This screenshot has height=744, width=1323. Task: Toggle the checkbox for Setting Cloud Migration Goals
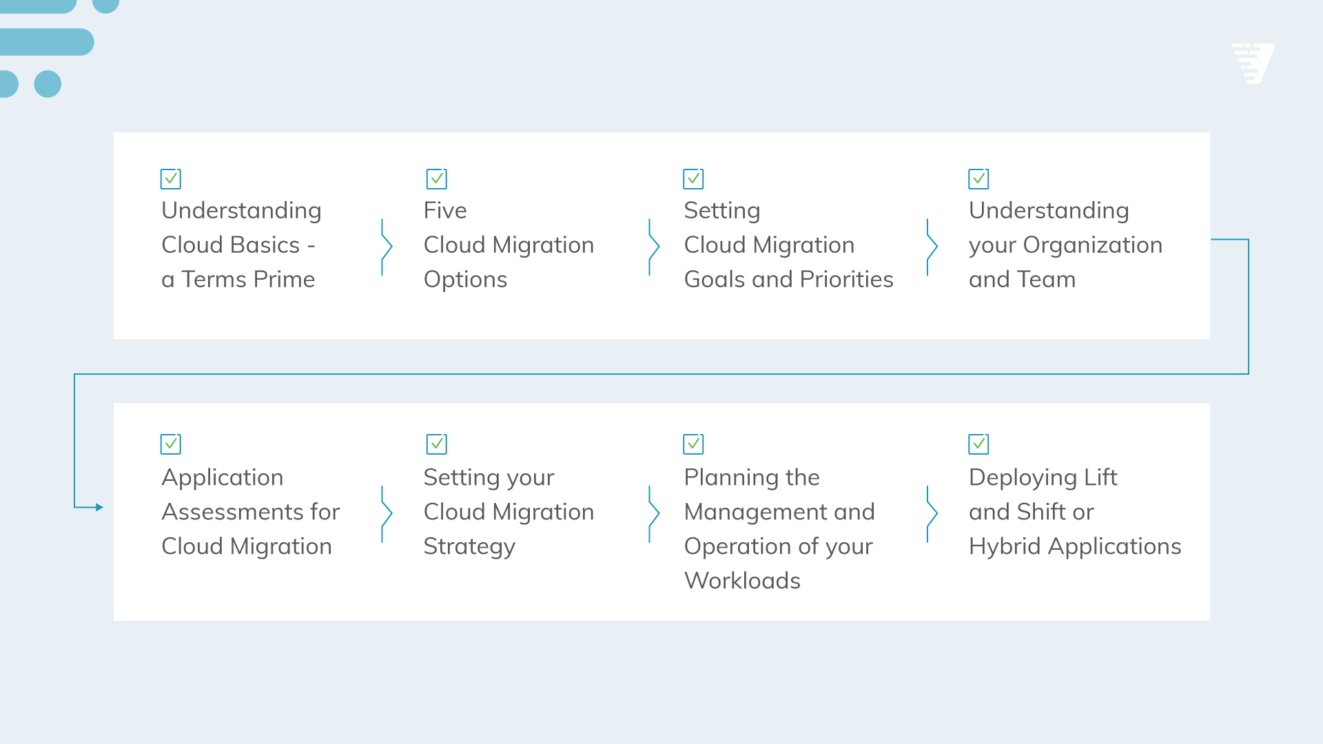coord(693,178)
